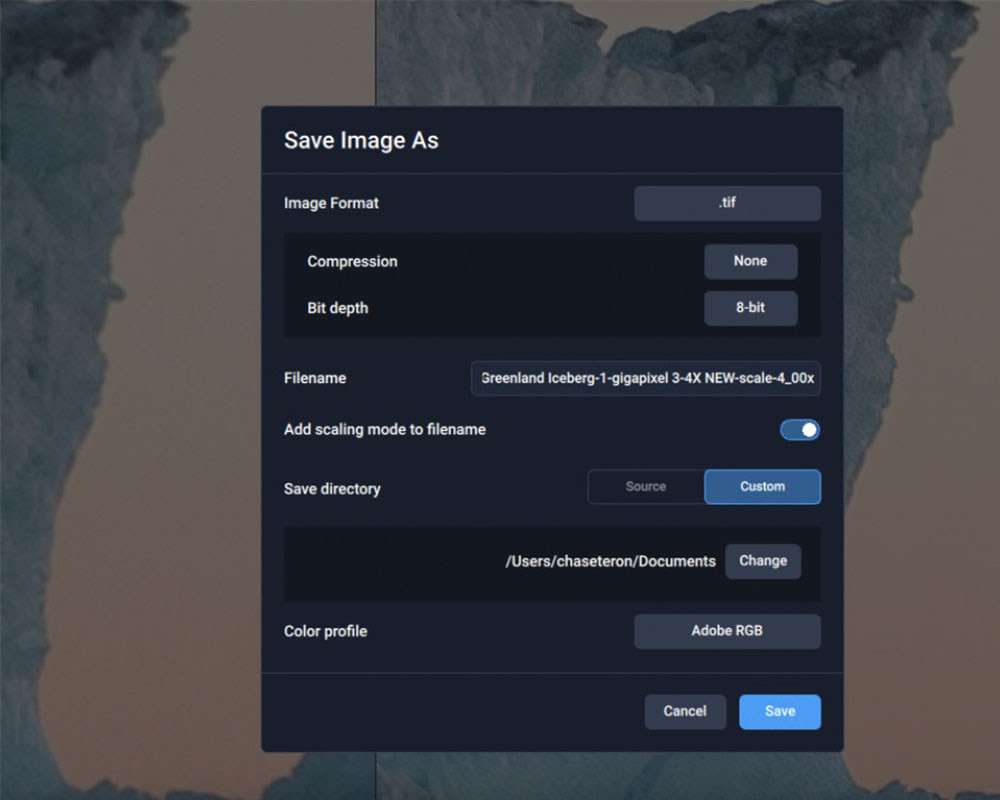This screenshot has height=800, width=1000.
Task: Open the Bit depth 8-bit dropdown
Action: point(750,308)
